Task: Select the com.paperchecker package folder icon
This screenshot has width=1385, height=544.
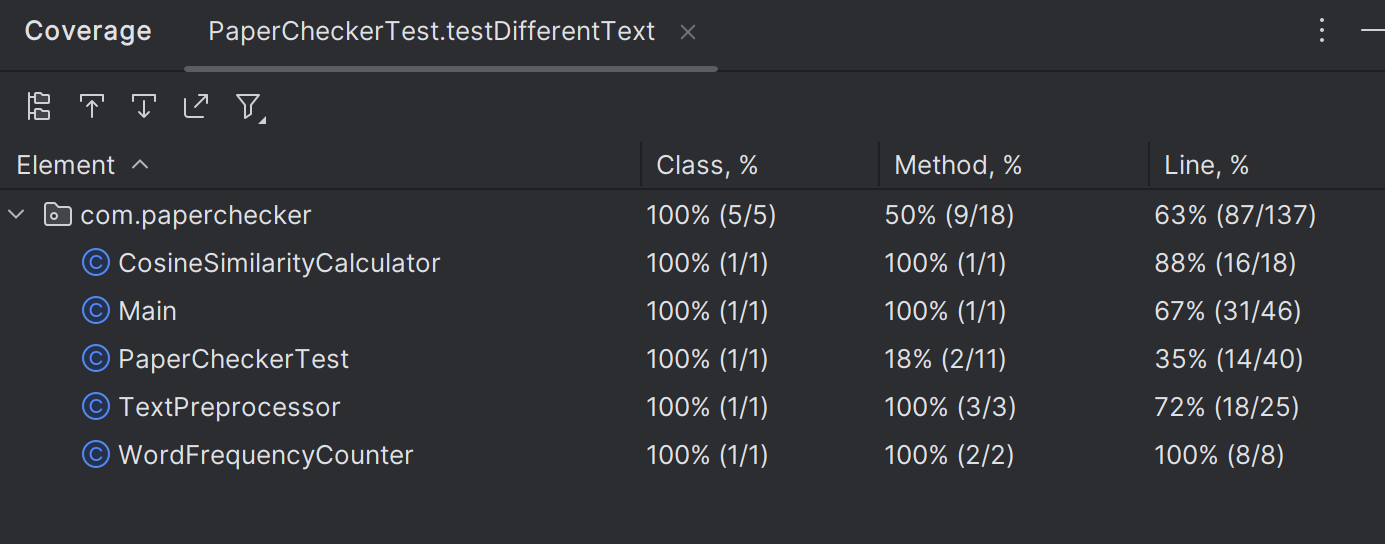Action: [x=58, y=215]
